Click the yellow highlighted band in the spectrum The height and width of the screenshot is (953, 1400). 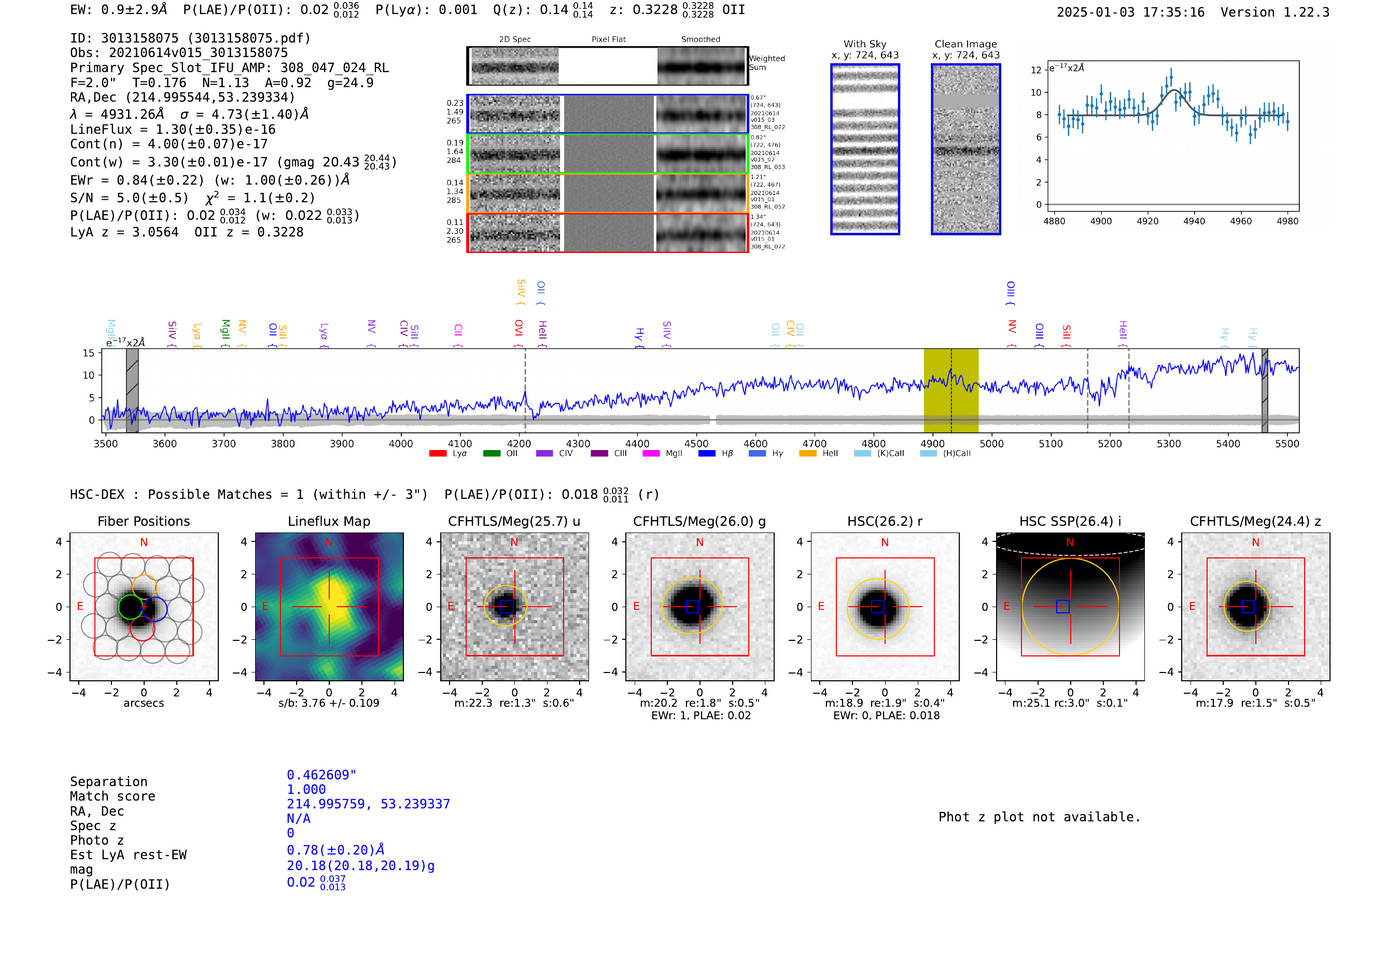(x=951, y=390)
